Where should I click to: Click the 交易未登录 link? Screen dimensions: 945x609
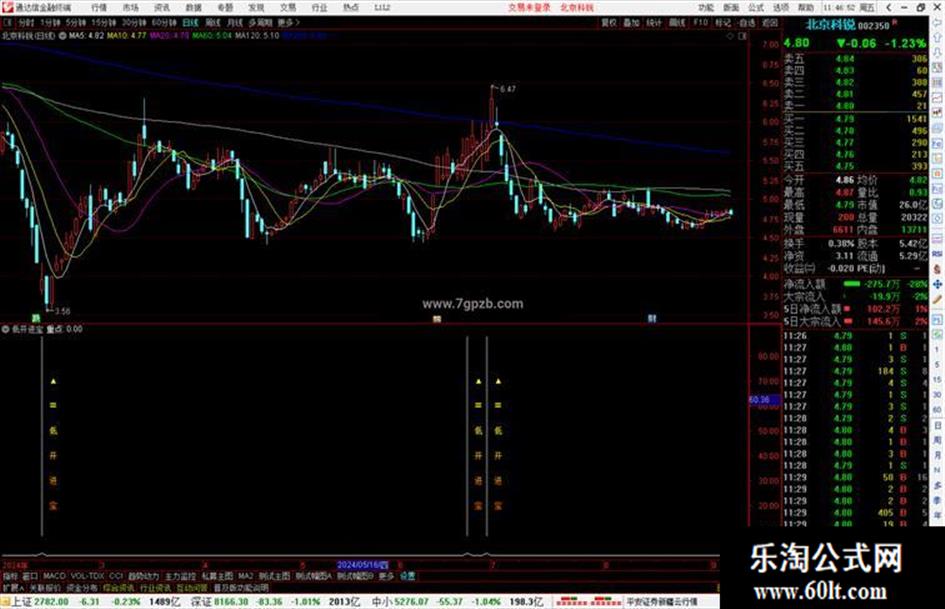[x=529, y=8]
